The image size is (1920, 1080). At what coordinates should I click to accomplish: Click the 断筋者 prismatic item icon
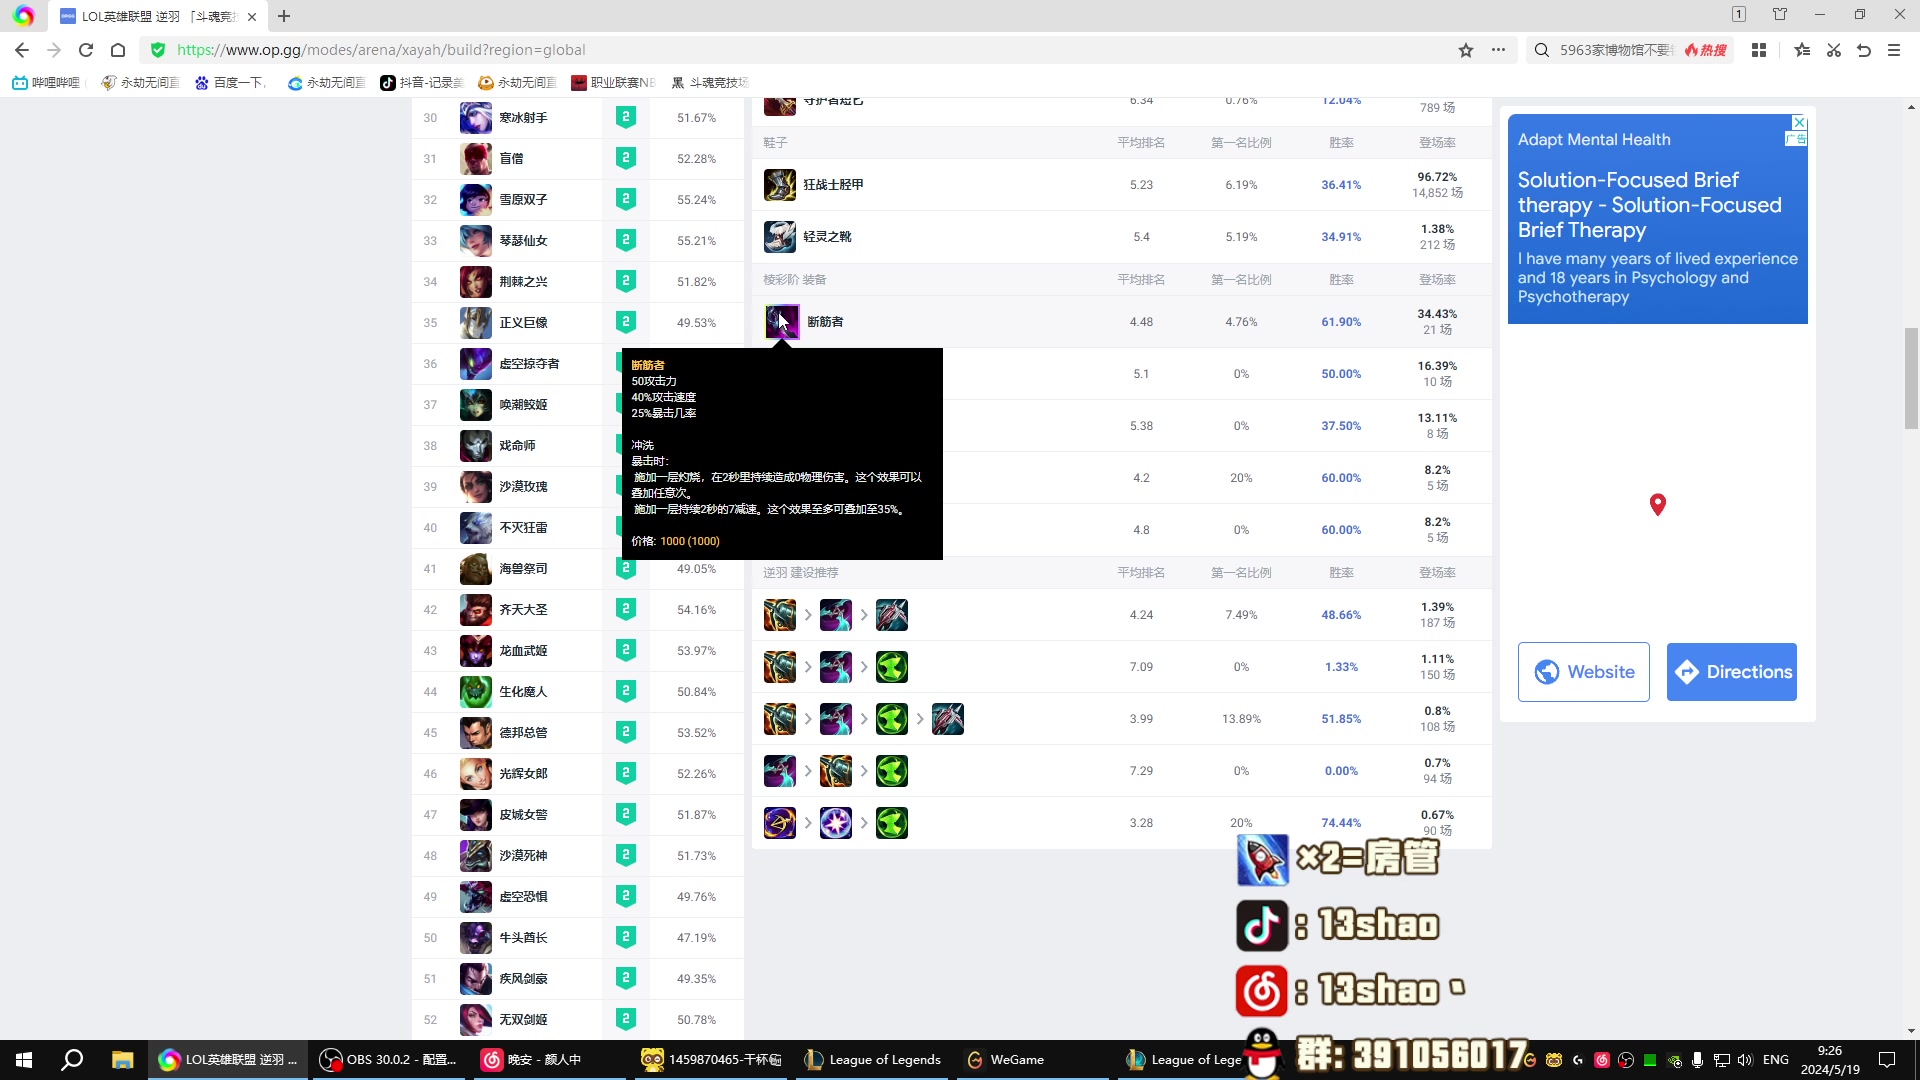click(x=782, y=322)
